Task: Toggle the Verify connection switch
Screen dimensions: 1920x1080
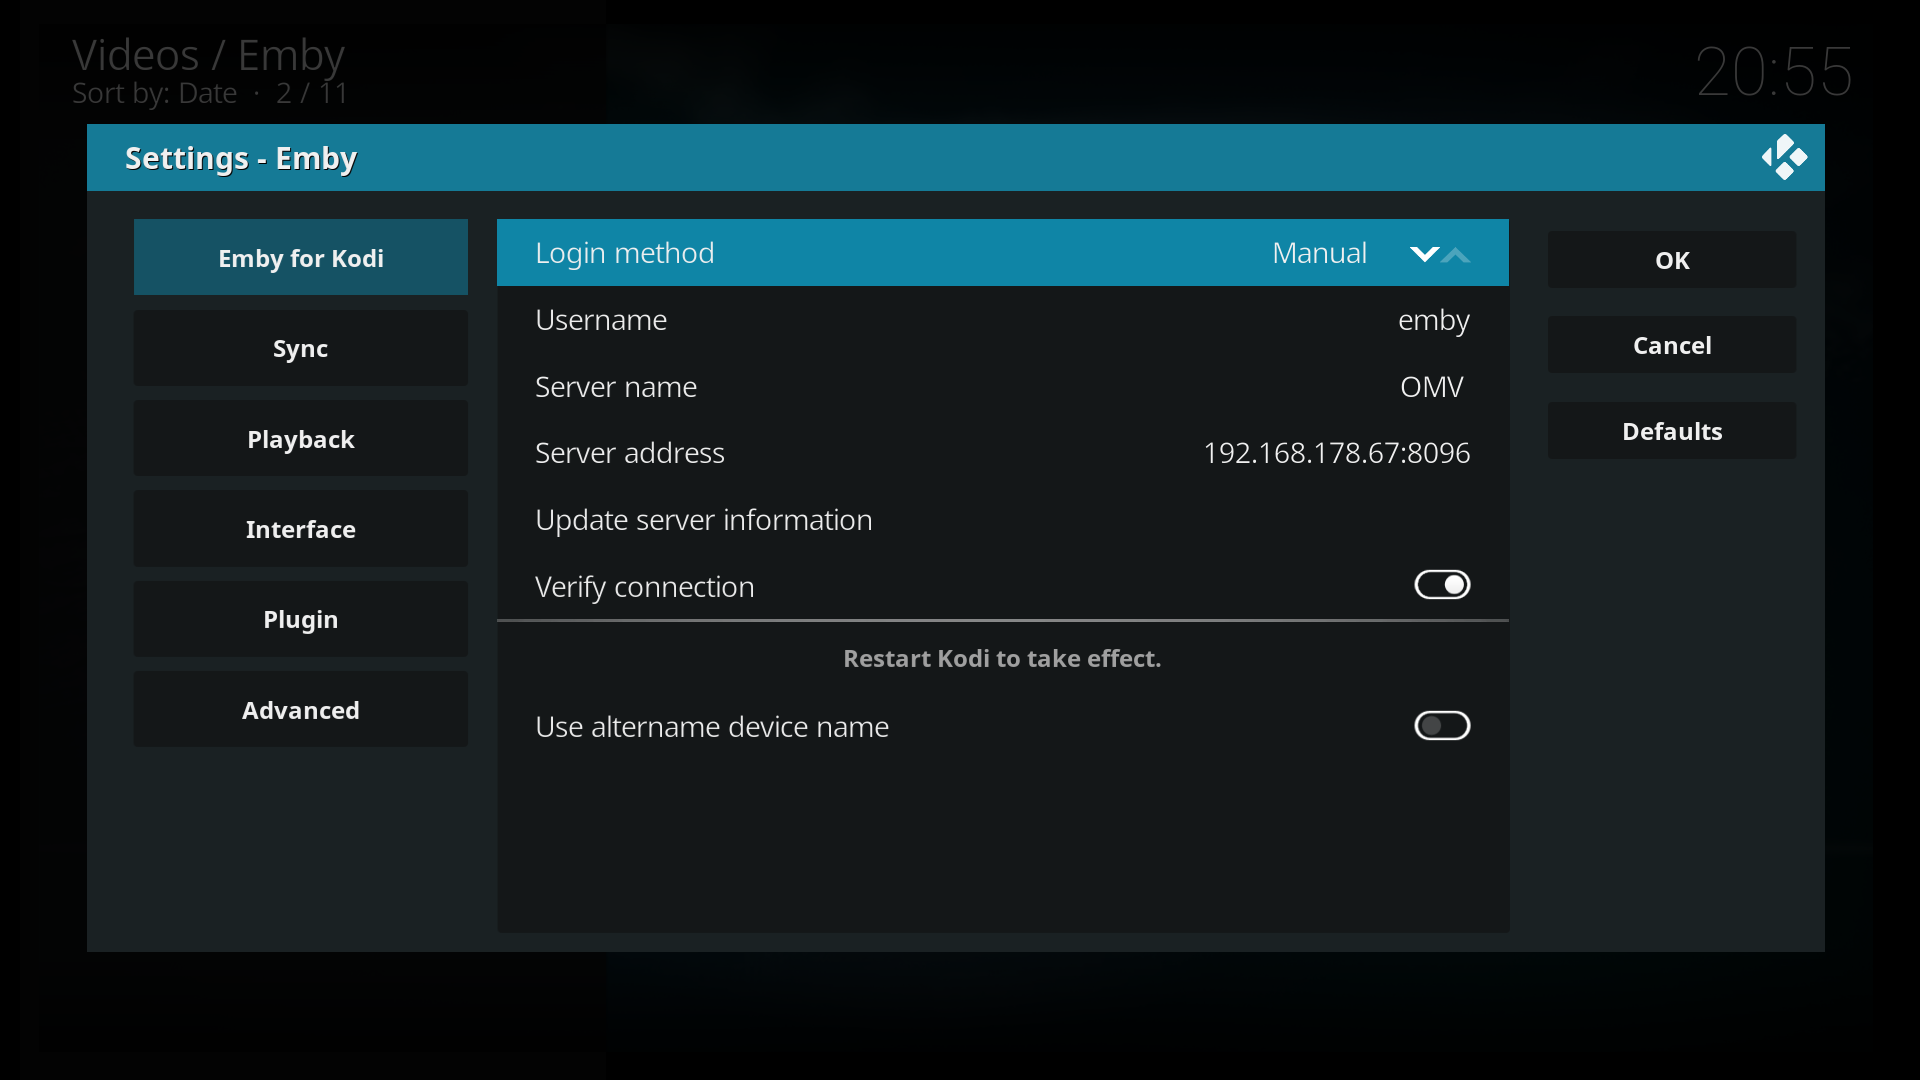Action: (1442, 585)
